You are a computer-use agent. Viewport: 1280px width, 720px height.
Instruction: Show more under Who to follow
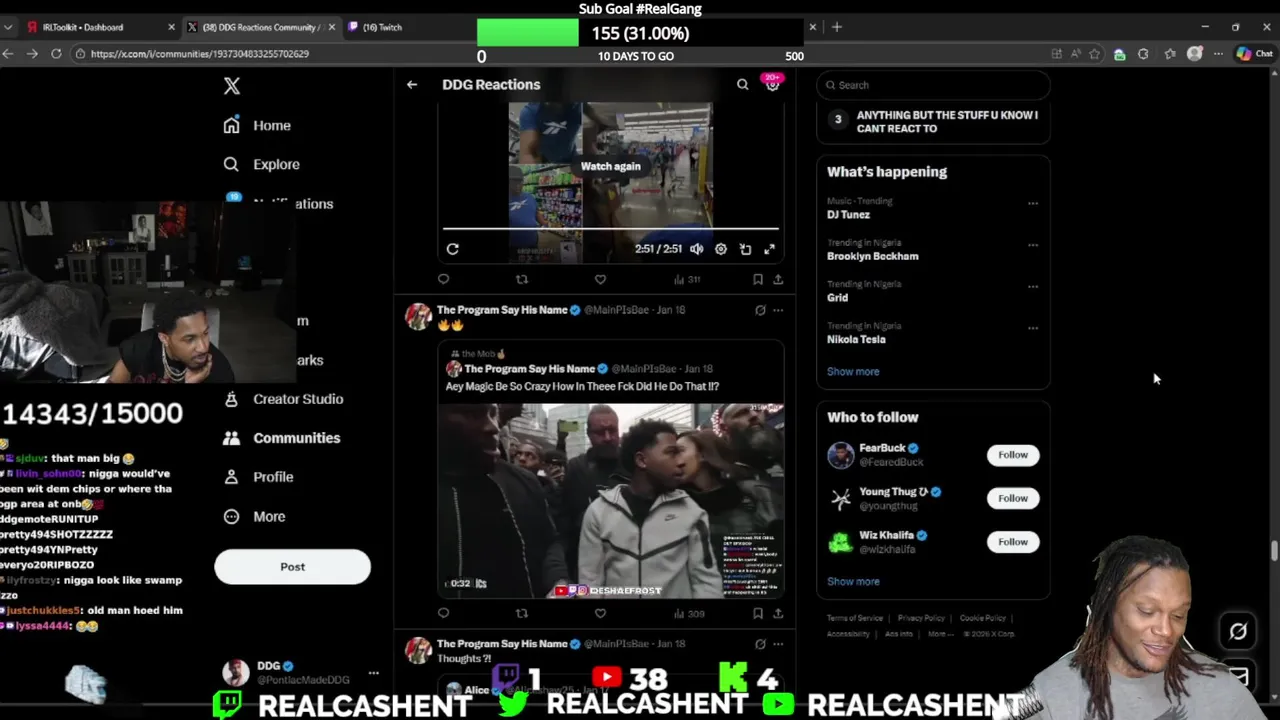(x=853, y=582)
